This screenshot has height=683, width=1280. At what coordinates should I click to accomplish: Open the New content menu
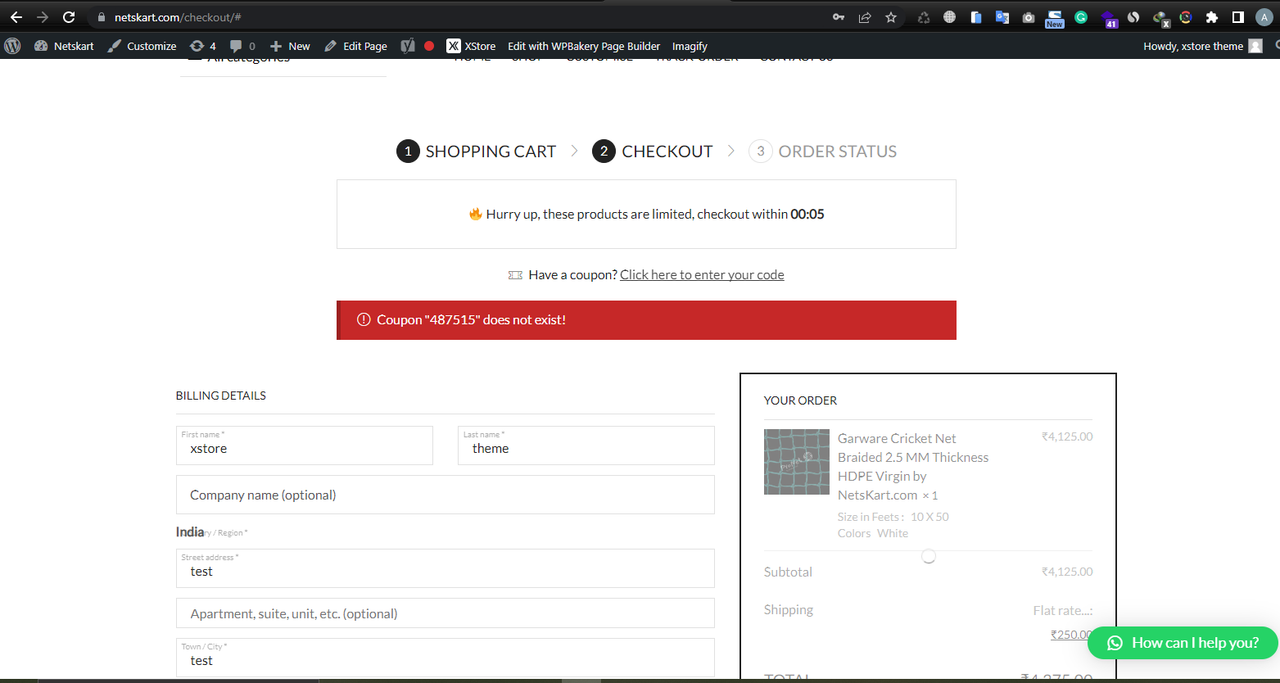290,46
